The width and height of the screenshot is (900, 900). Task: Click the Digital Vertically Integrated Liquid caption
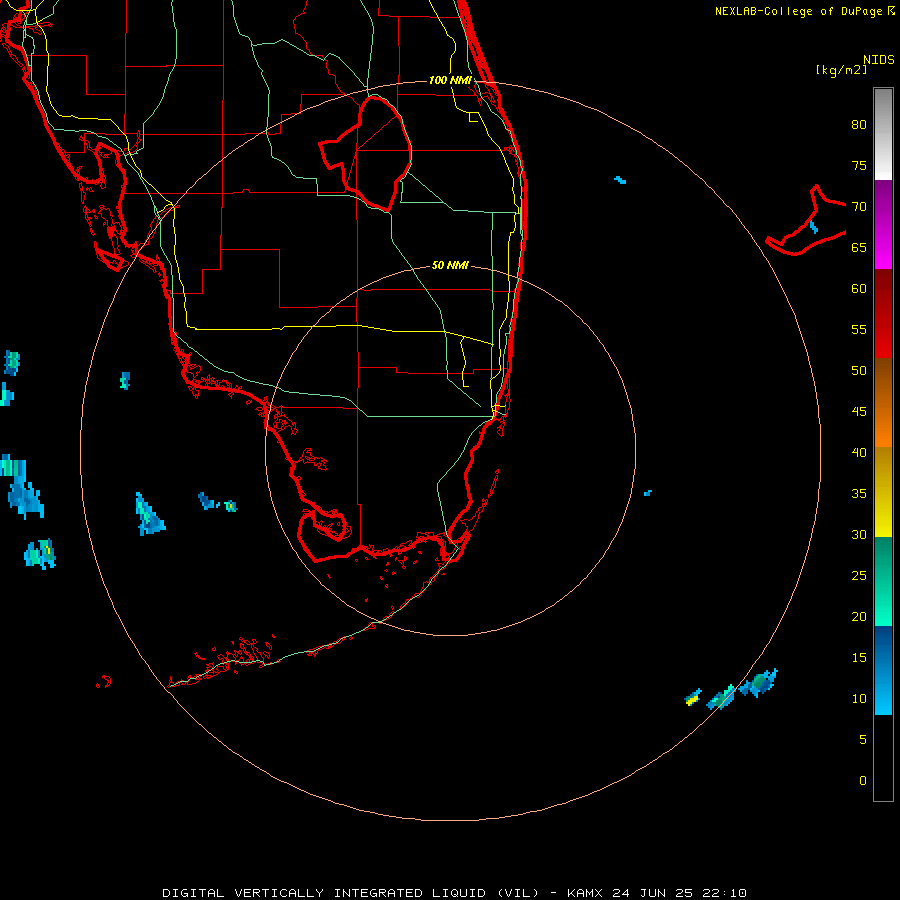tap(351, 893)
